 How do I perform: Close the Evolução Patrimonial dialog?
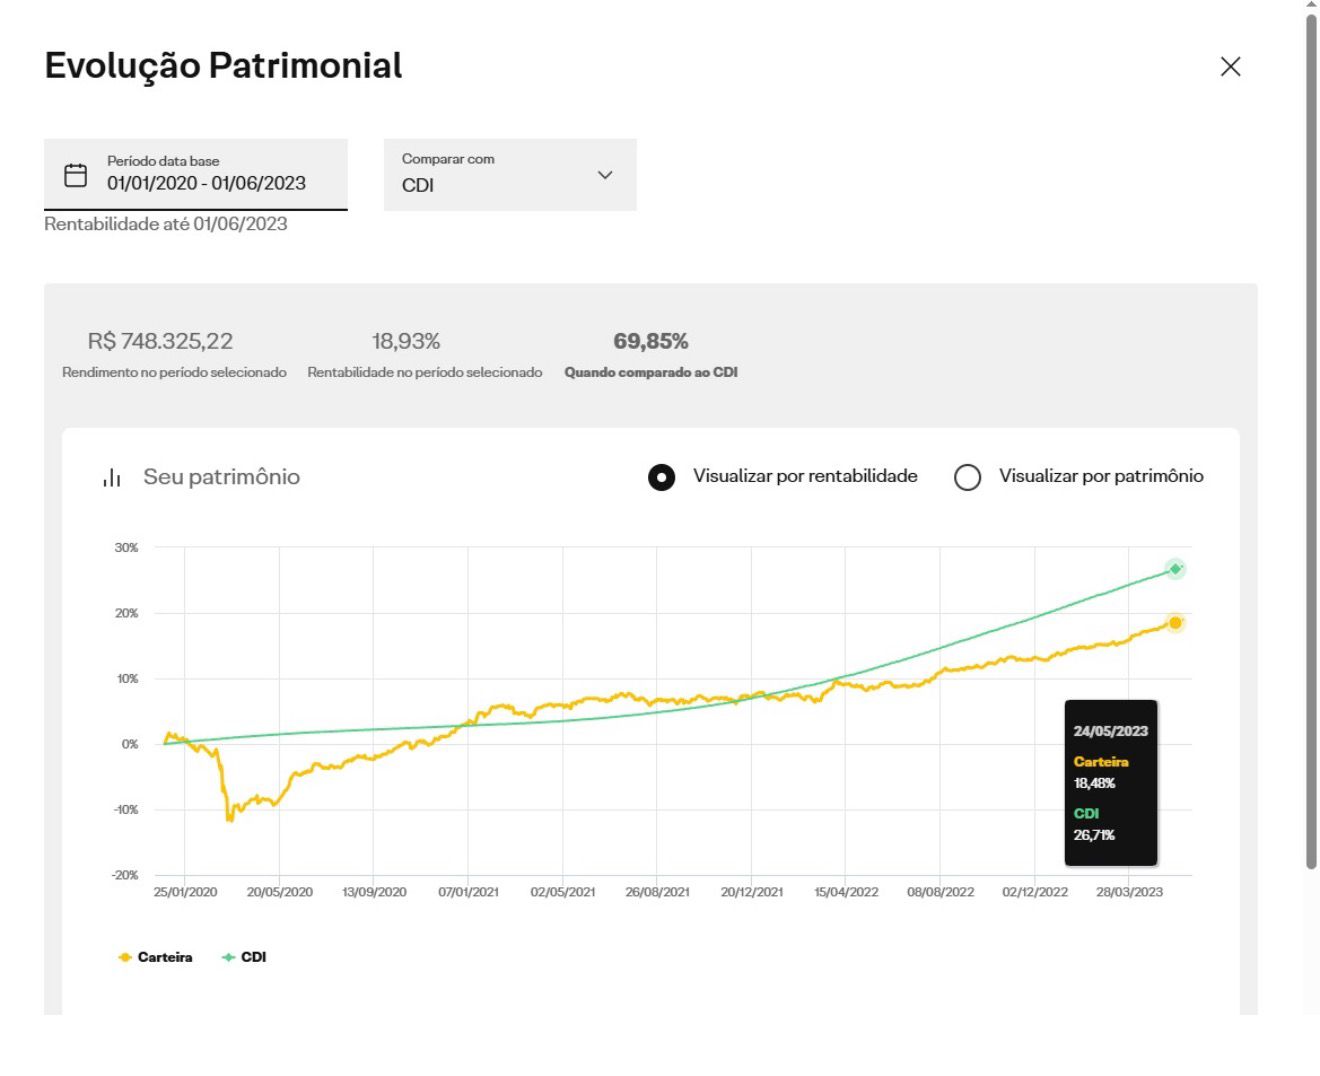coord(1230,67)
